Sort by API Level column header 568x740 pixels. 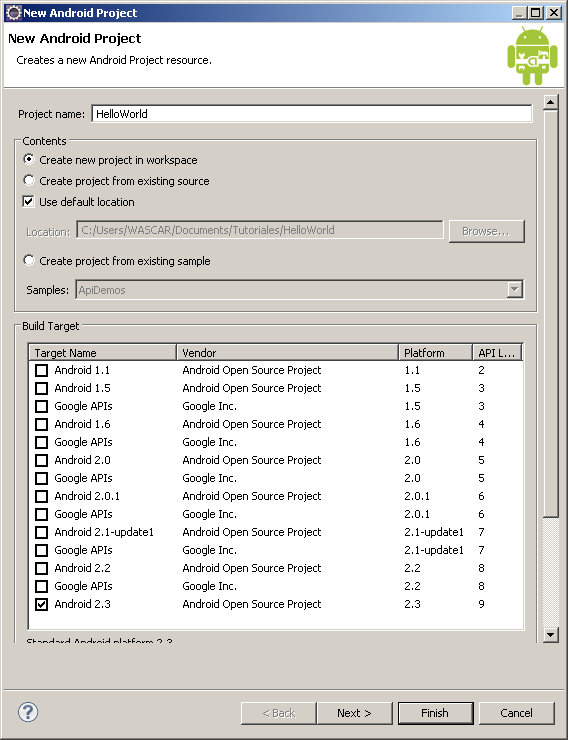[x=497, y=353]
